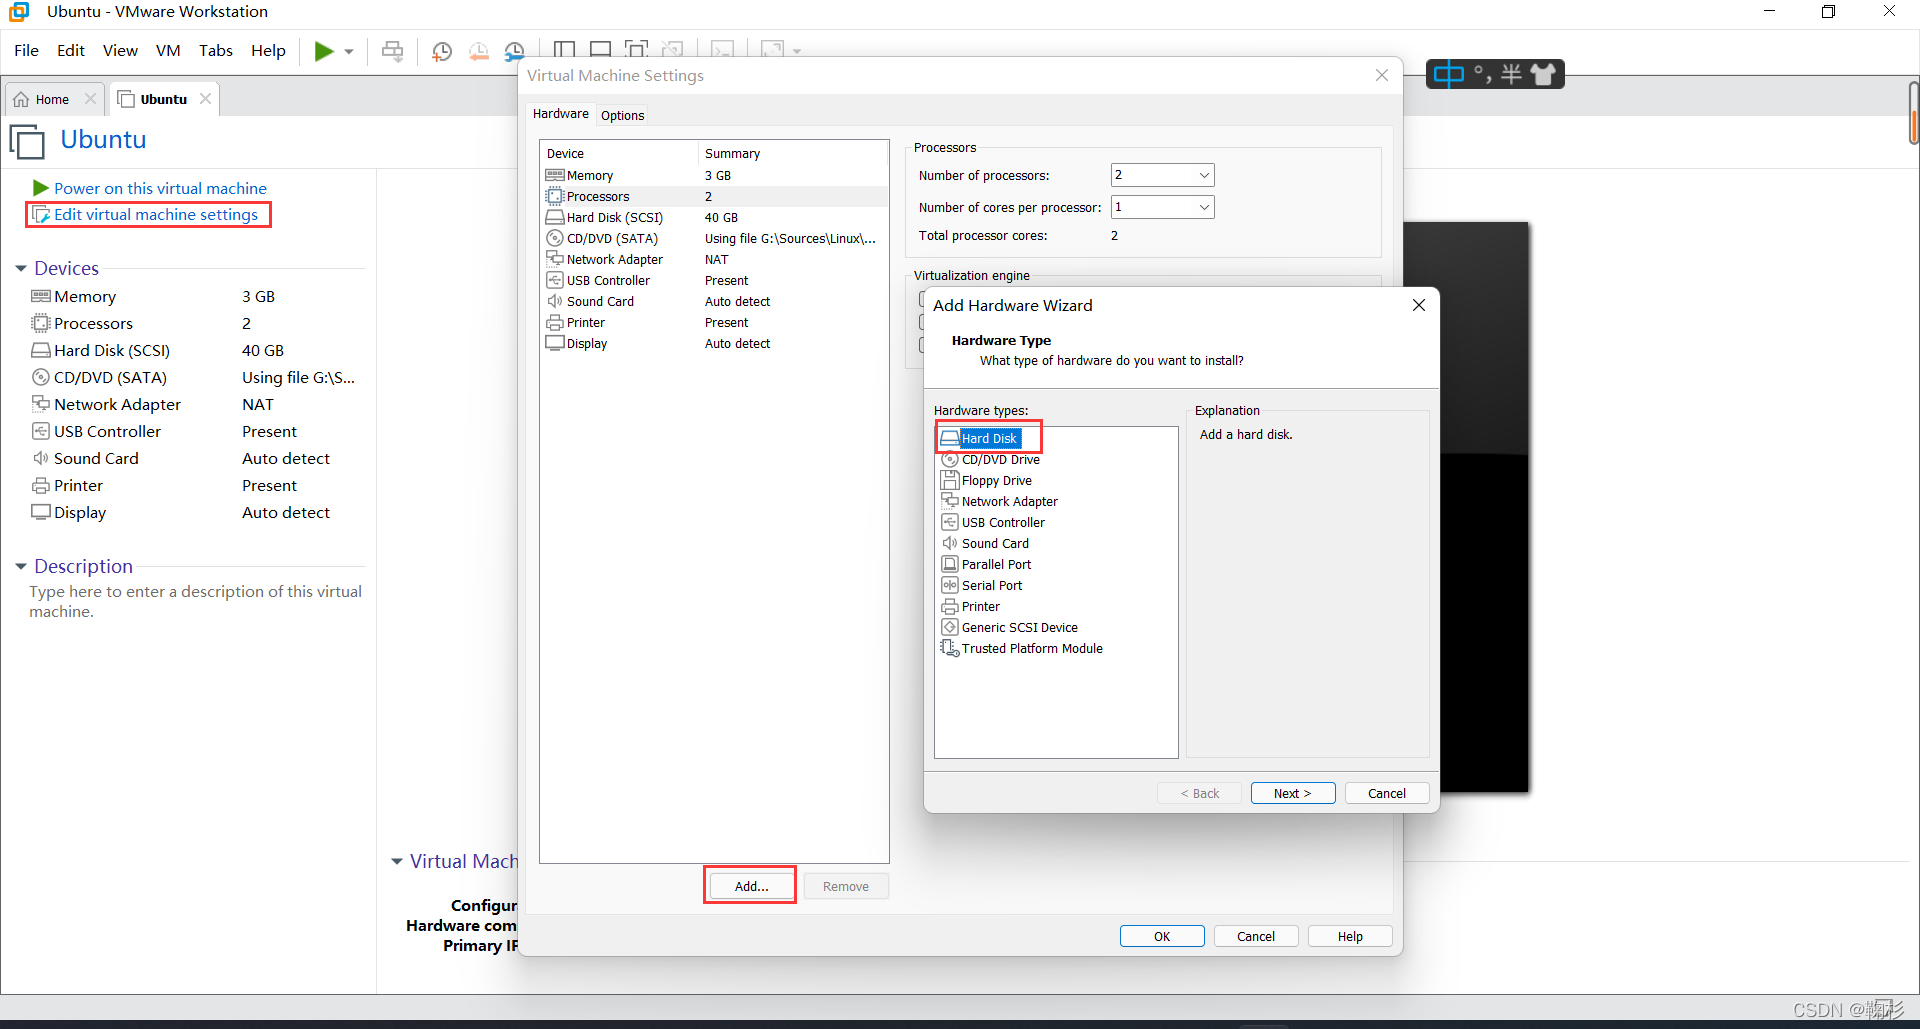Click Next in Add Hardware Wizard
This screenshot has height=1029, width=1920.
(1292, 793)
